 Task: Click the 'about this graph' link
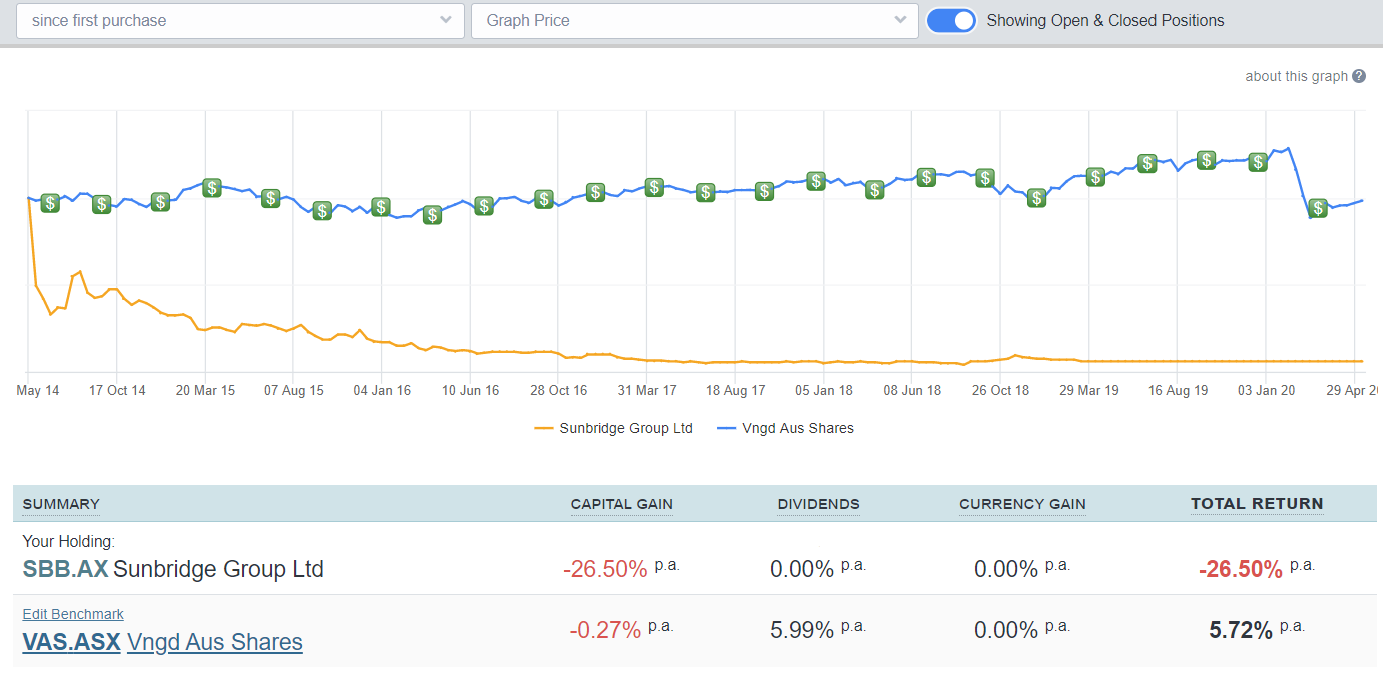tap(1296, 76)
